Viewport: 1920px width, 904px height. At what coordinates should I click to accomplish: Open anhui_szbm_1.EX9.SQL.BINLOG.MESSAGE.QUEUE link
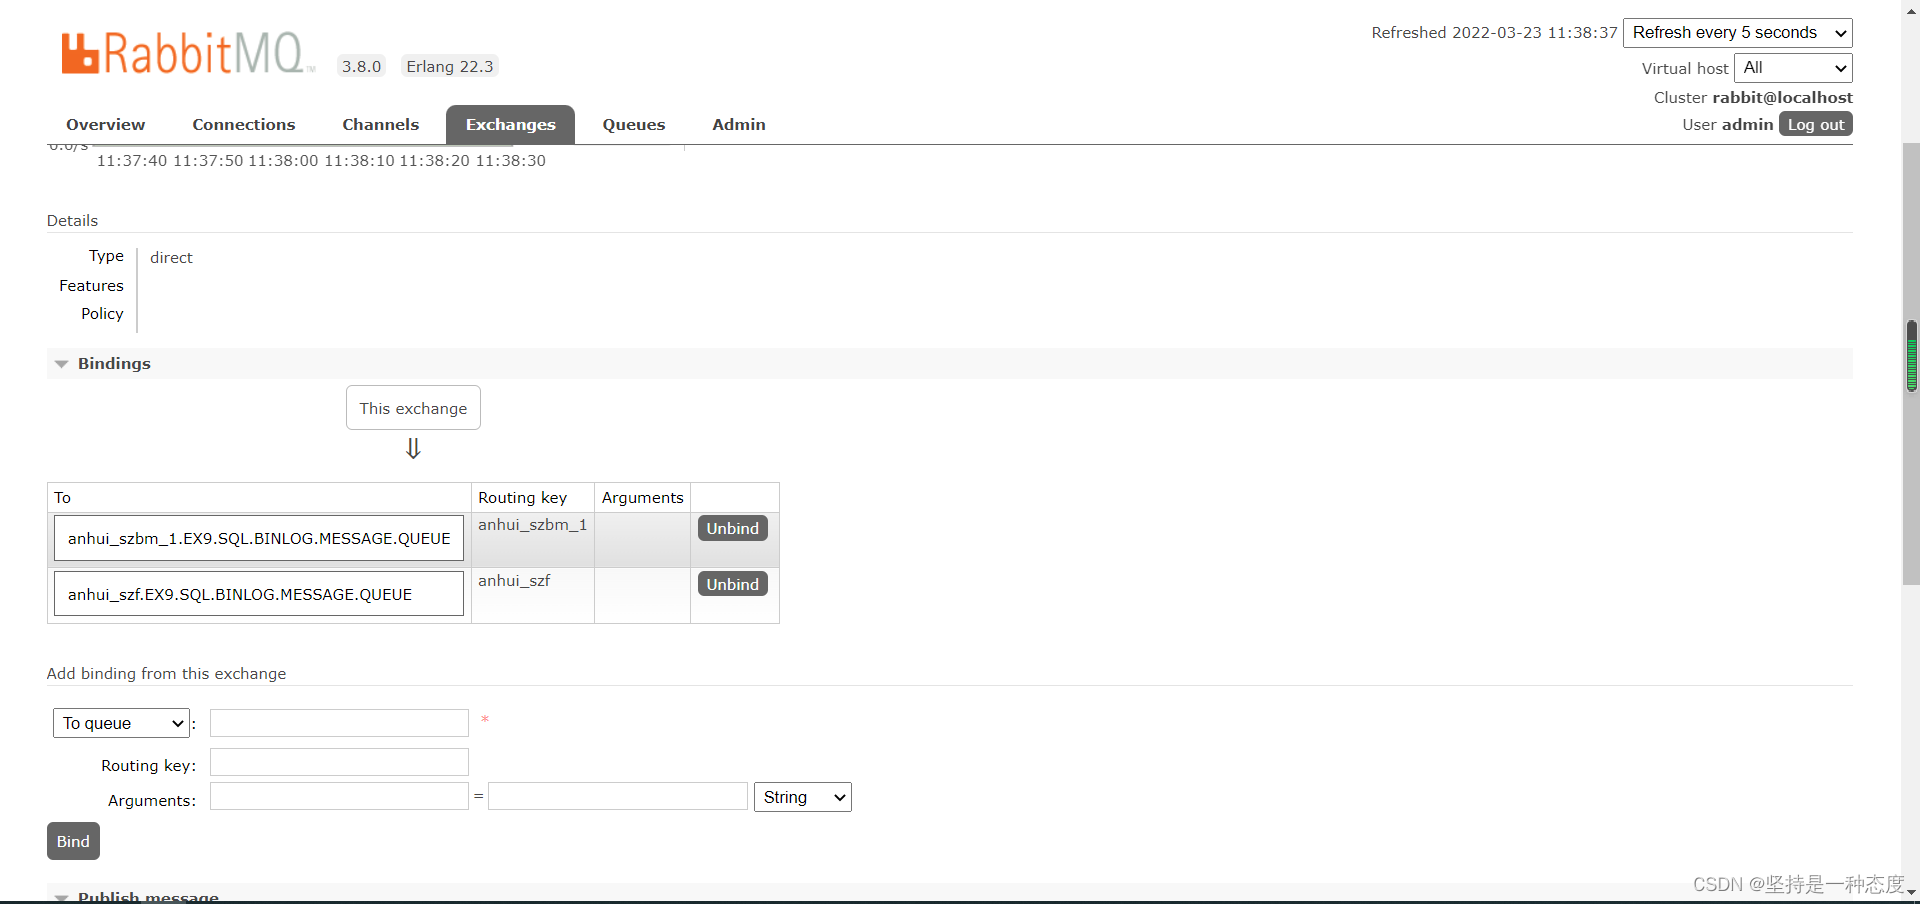click(x=259, y=538)
